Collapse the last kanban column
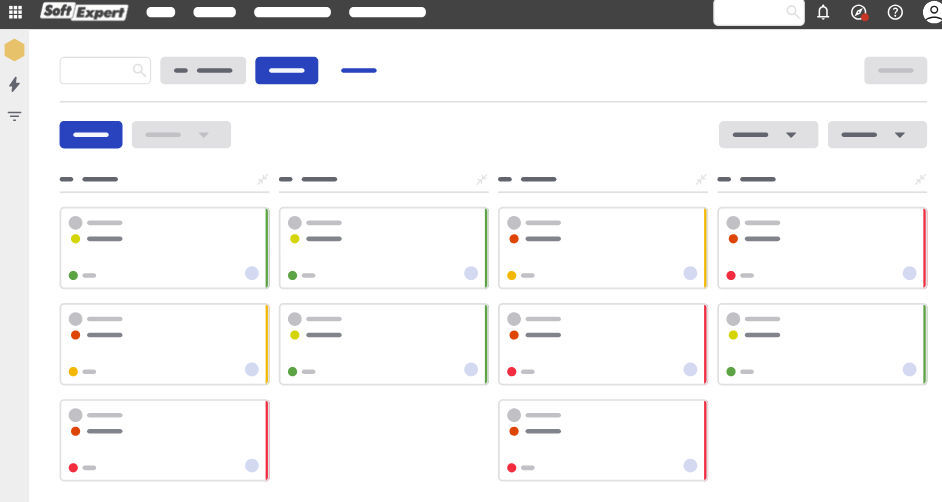This screenshot has width=942, height=502. point(920,180)
